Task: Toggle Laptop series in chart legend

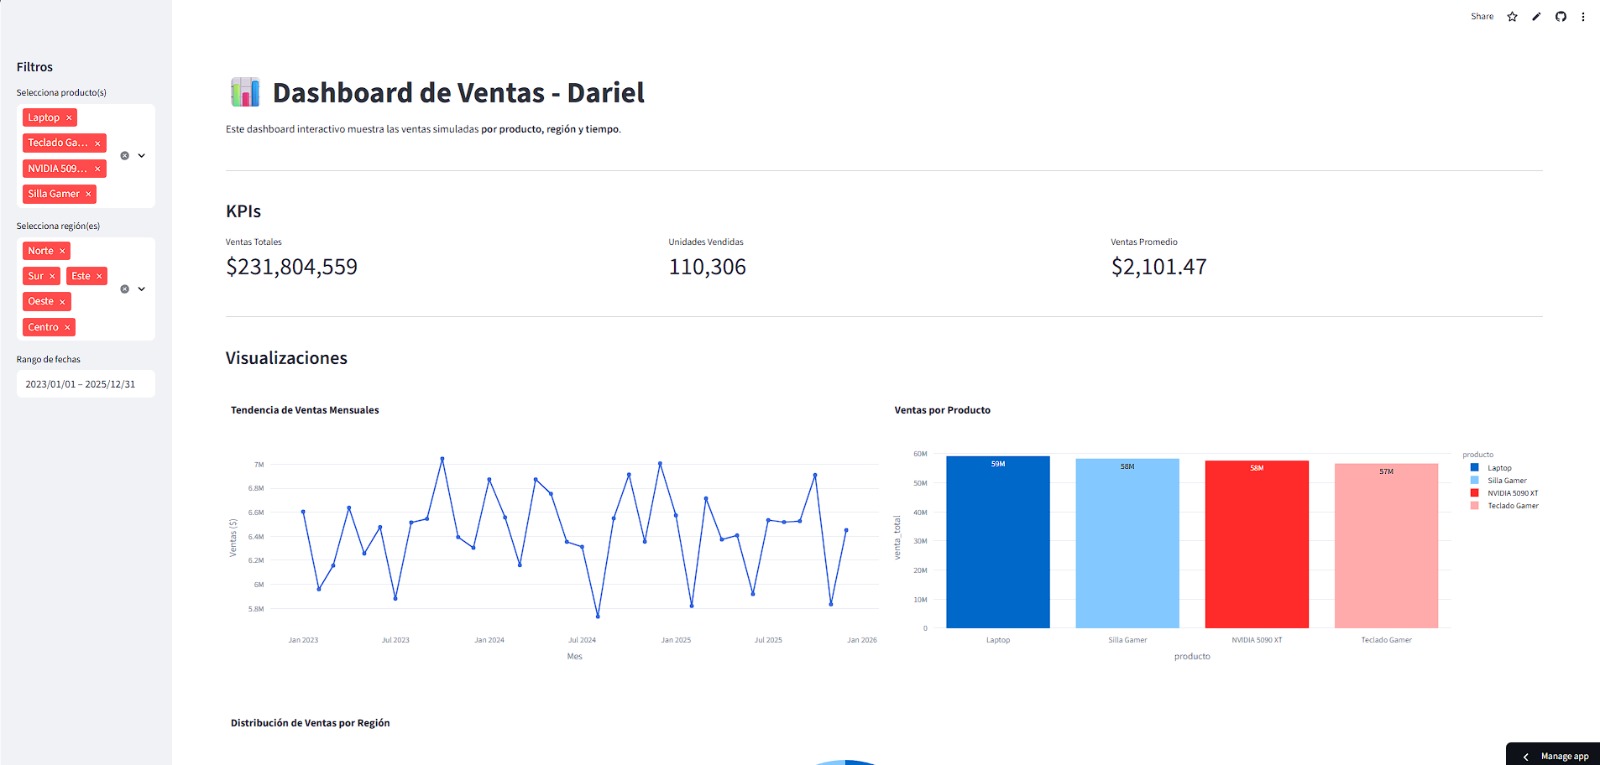Action: (1498, 468)
